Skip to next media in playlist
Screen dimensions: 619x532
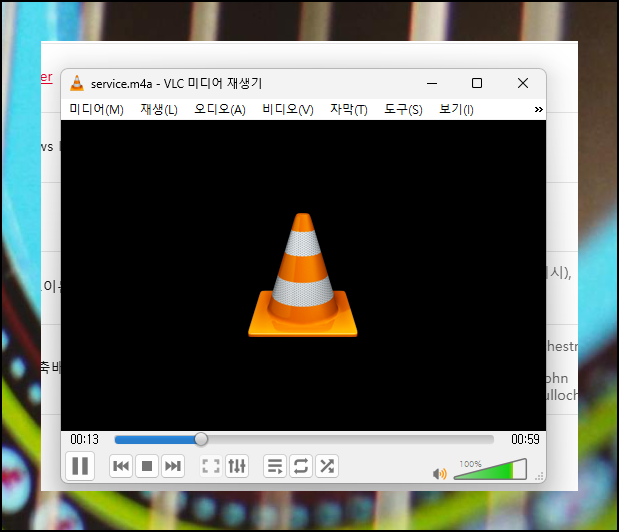point(173,466)
